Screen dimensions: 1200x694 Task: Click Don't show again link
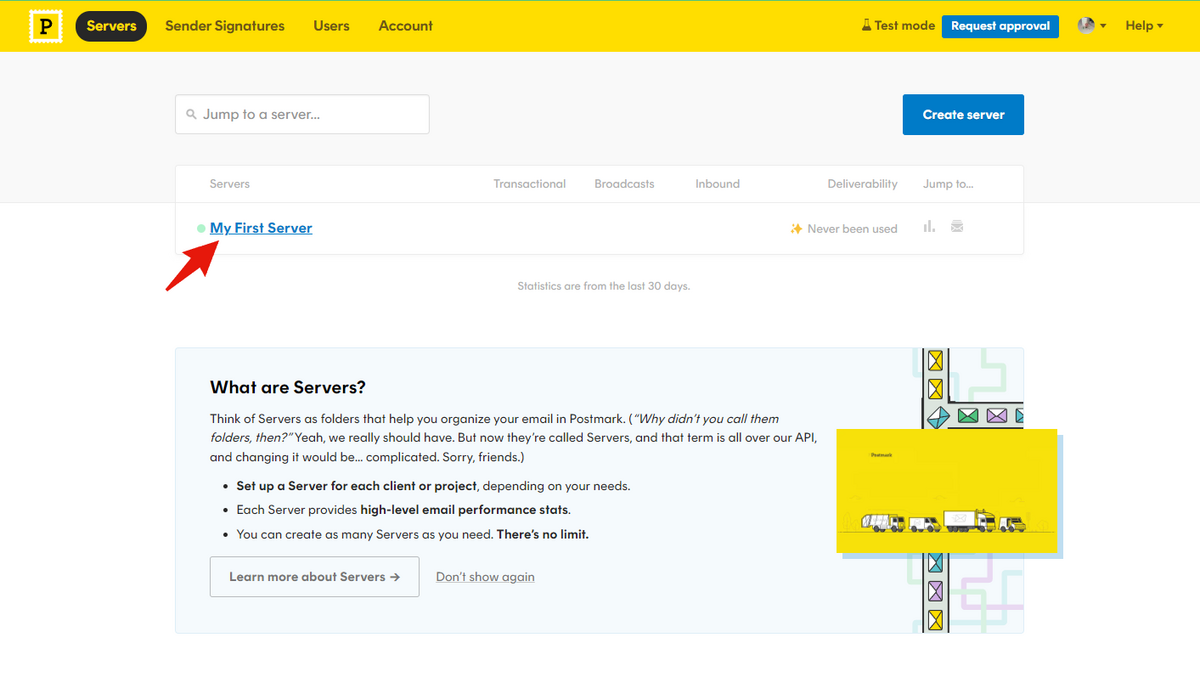(x=485, y=577)
